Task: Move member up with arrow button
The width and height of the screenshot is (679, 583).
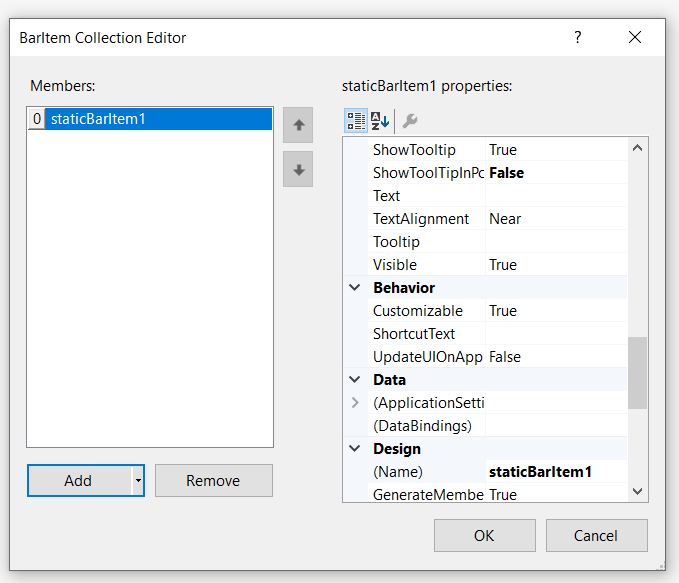Action: pos(298,125)
